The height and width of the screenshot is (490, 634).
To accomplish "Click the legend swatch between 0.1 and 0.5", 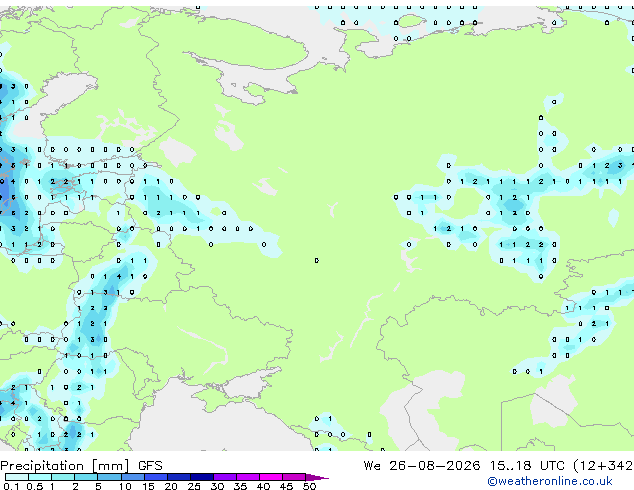I will tap(17, 477).
